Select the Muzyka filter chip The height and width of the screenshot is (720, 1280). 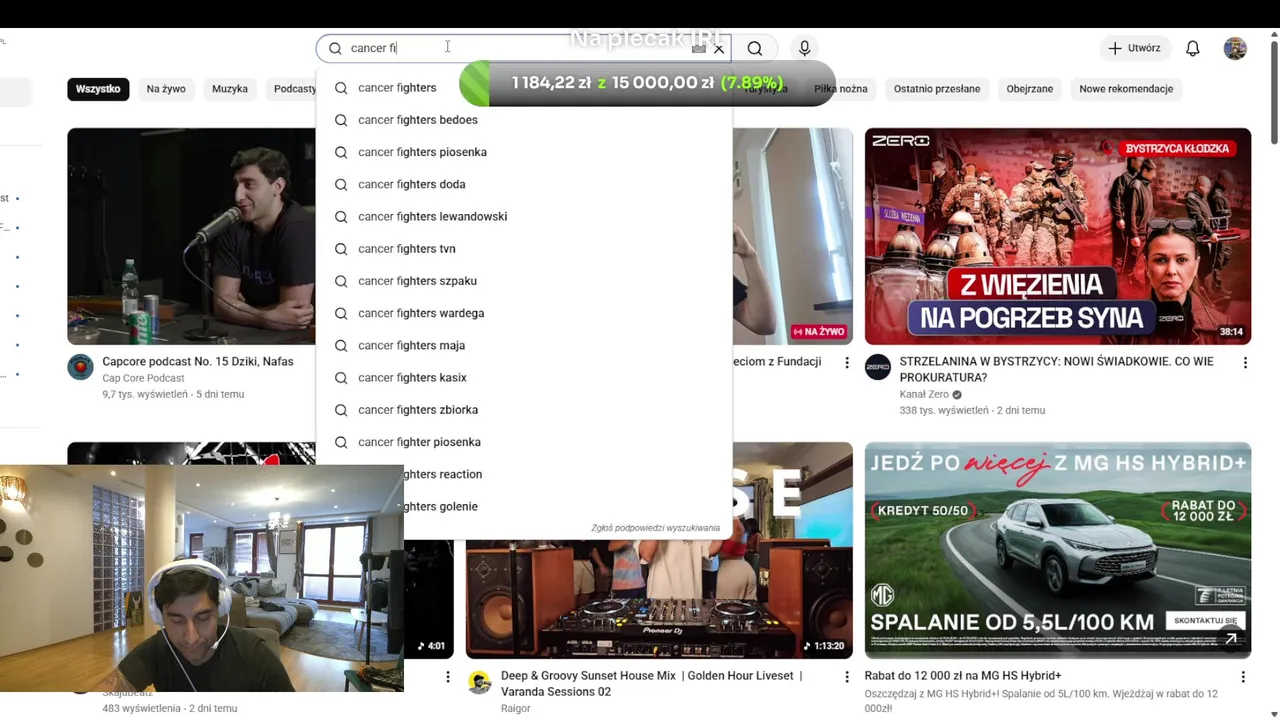[x=230, y=89]
